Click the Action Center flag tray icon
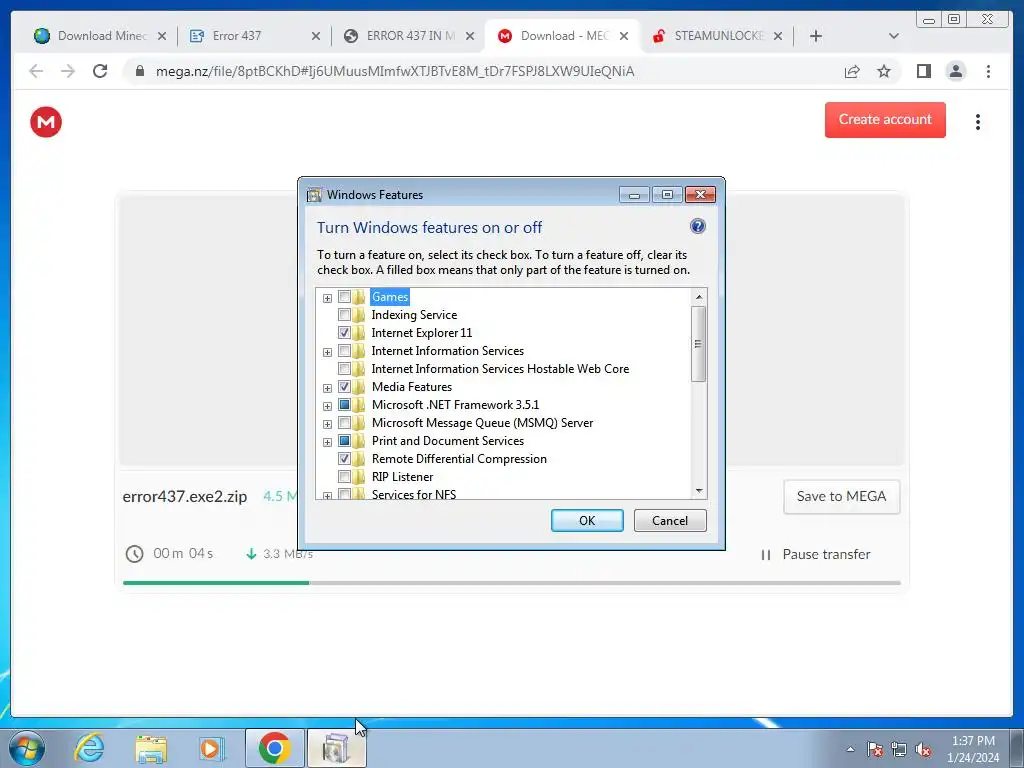Viewport: 1024px width, 768px height. (x=874, y=749)
